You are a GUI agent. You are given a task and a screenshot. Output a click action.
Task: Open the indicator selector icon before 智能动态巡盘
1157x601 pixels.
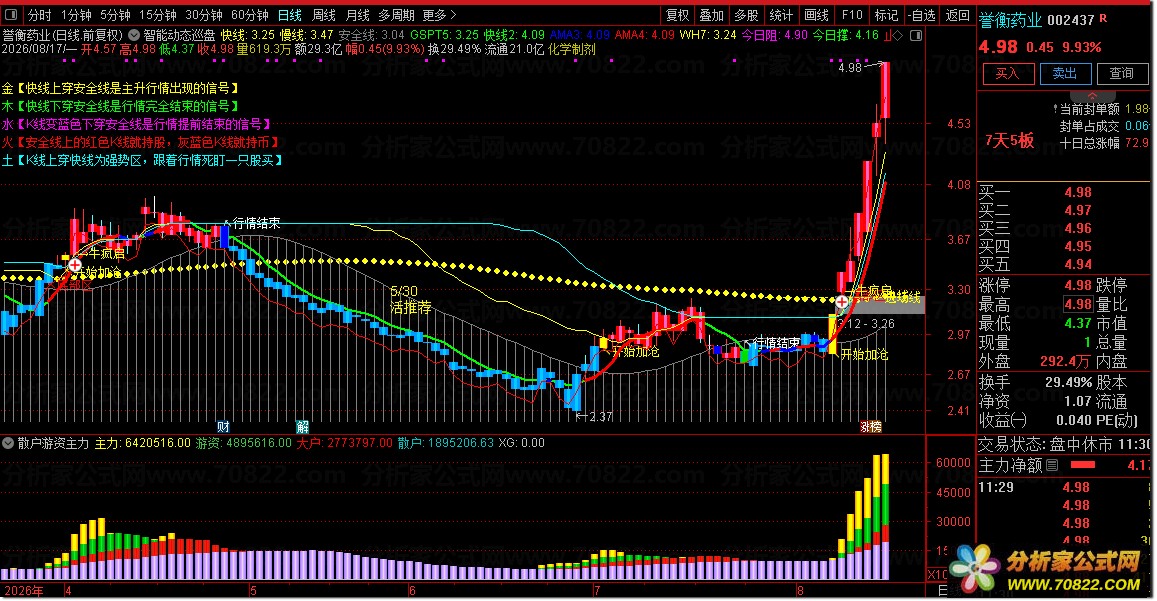pos(134,35)
